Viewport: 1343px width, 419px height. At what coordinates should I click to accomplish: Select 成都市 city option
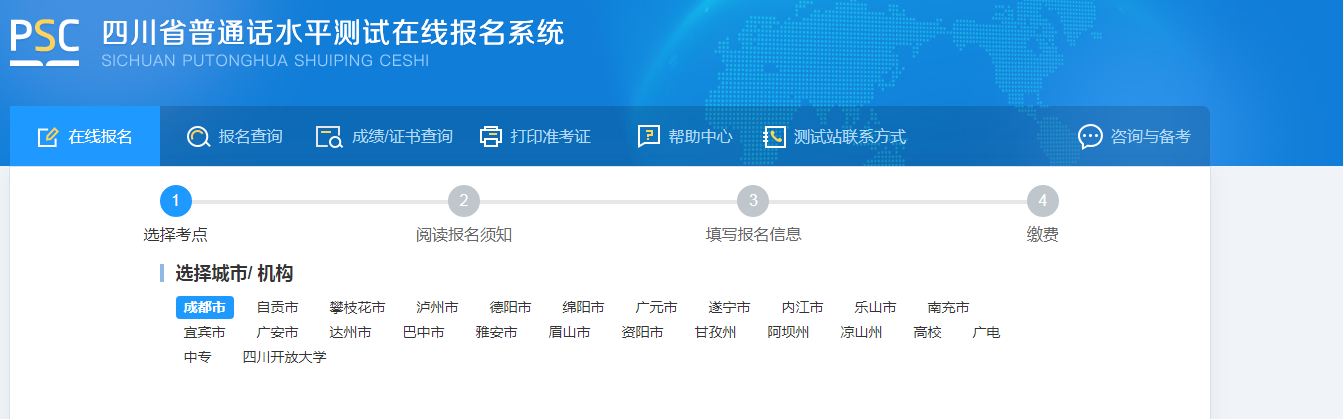click(204, 307)
